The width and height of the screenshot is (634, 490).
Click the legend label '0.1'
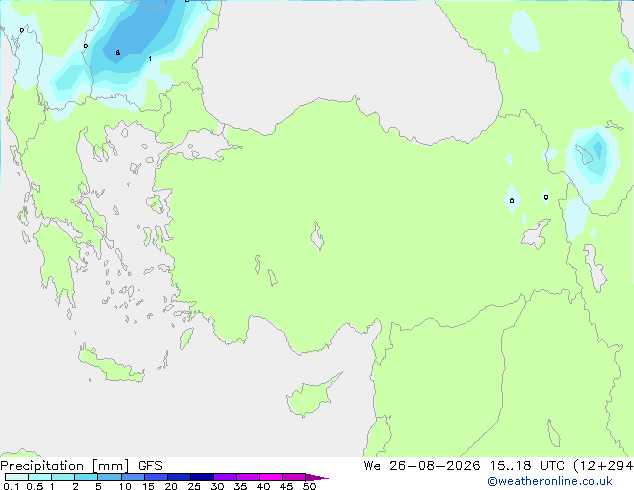point(11,486)
